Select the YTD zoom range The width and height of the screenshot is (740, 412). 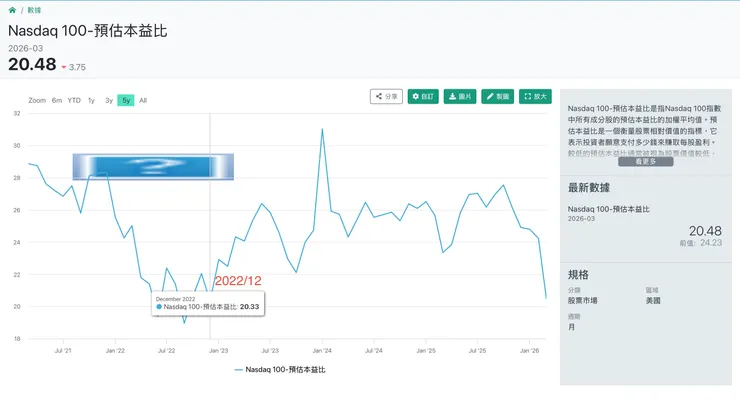[74, 101]
